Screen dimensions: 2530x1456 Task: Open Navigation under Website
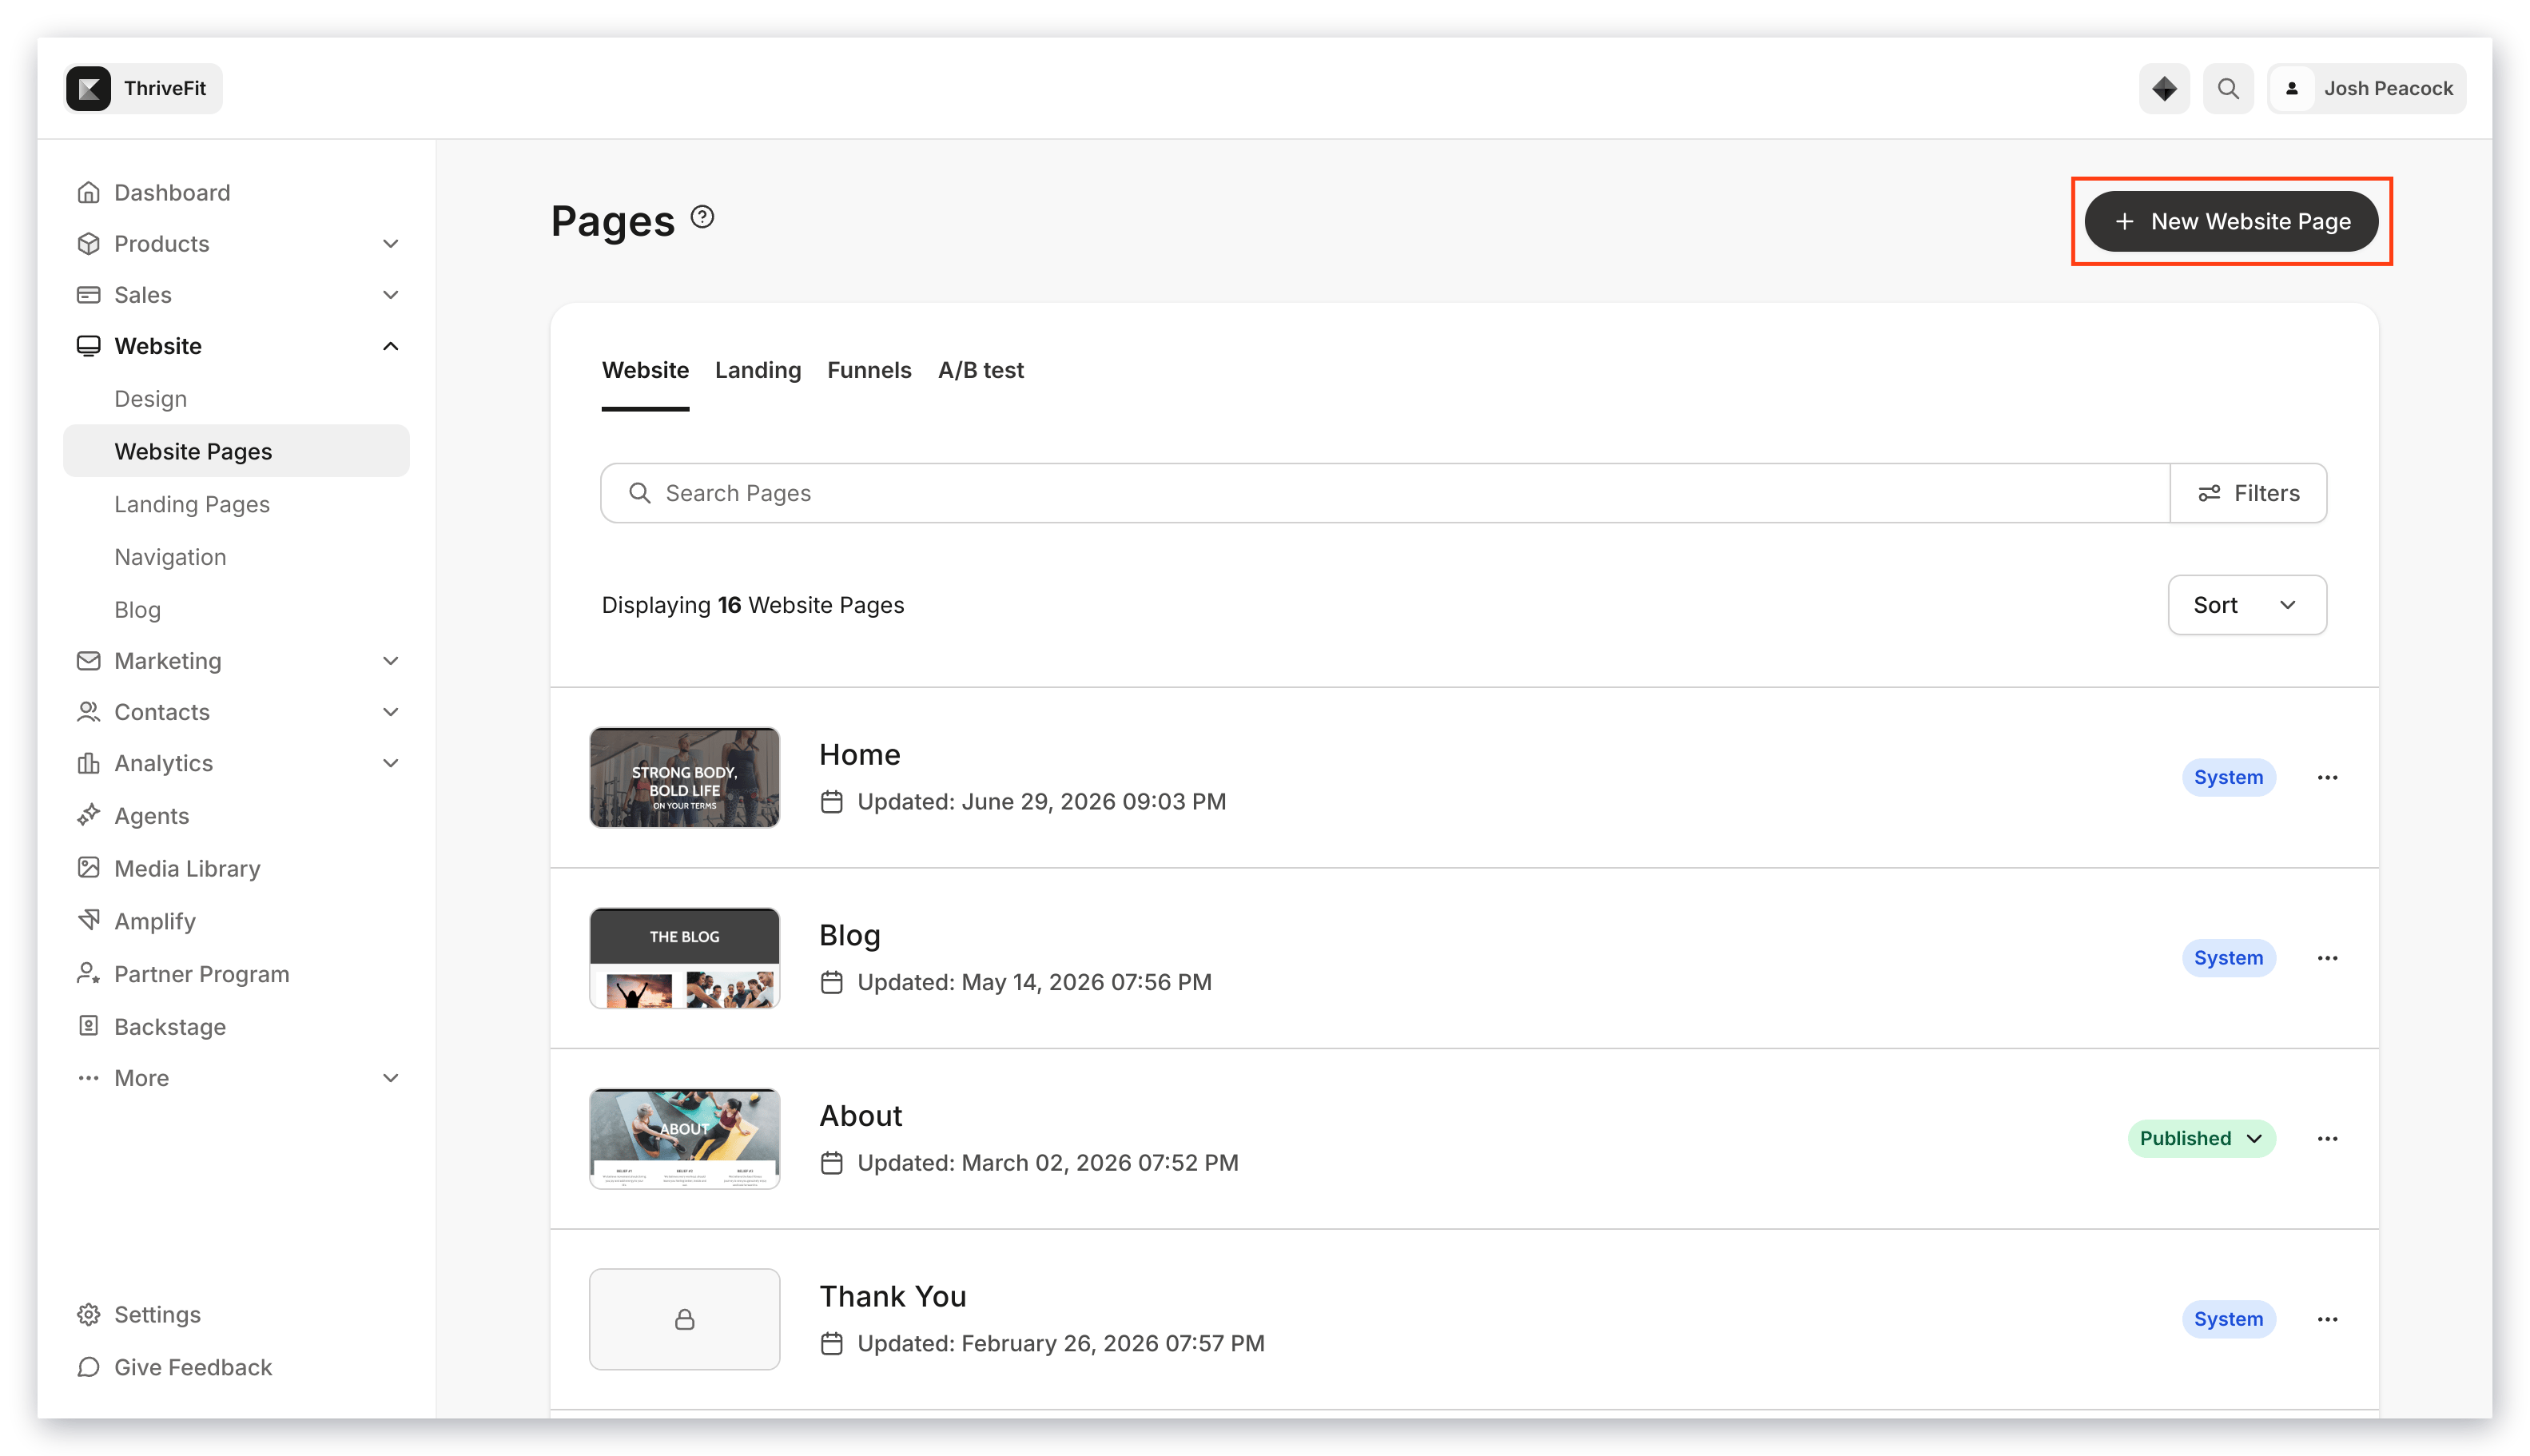coord(170,557)
